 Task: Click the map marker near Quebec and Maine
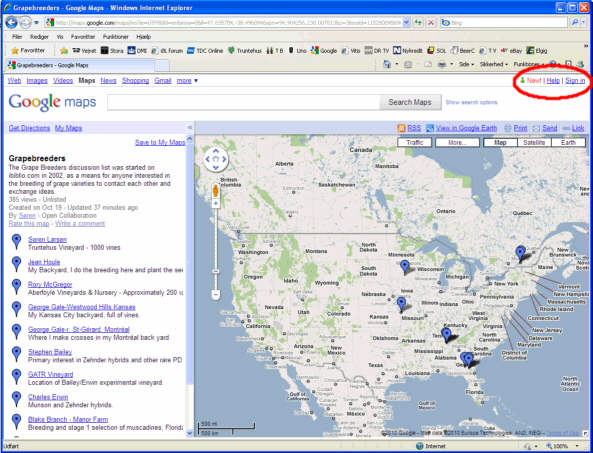[x=521, y=253]
